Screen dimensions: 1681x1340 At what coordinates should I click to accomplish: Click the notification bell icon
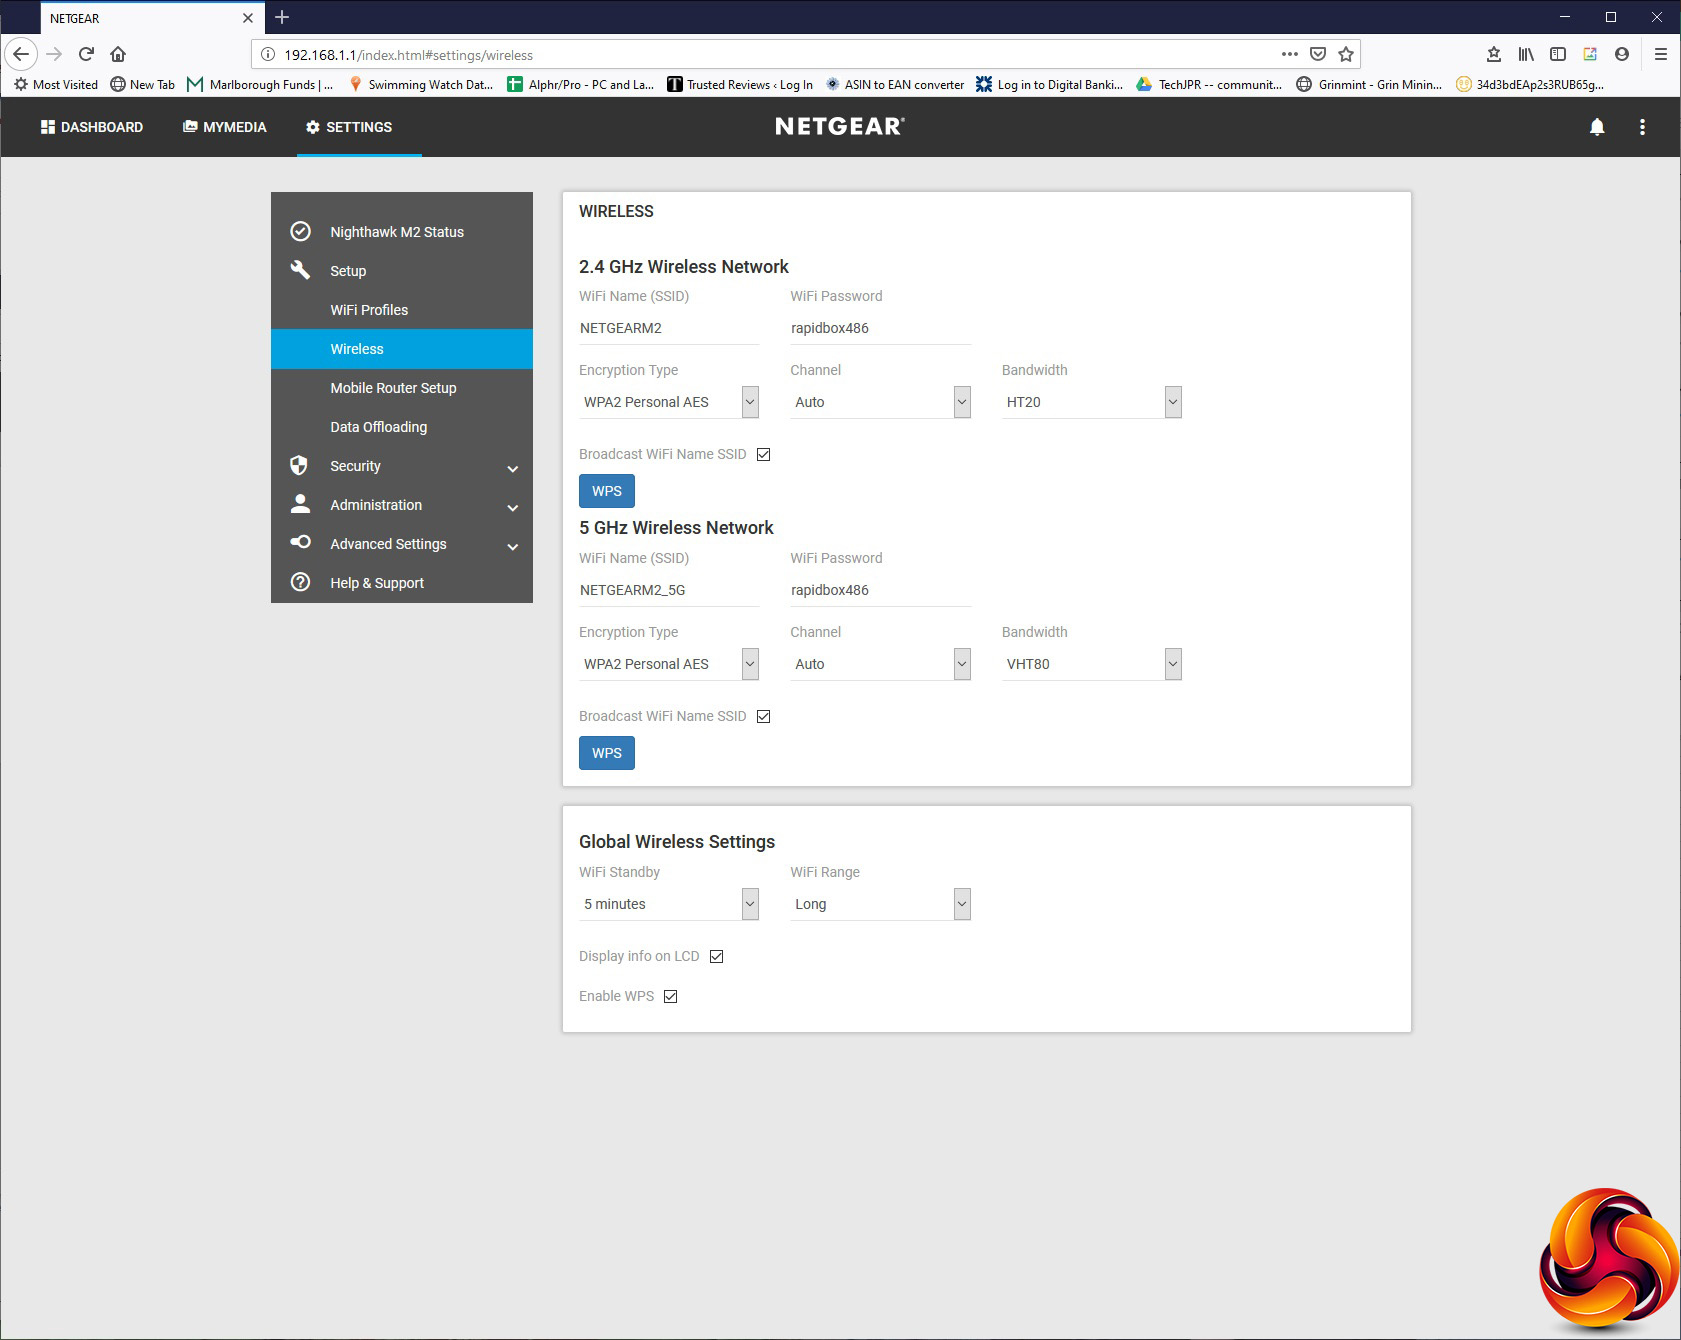1597,127
